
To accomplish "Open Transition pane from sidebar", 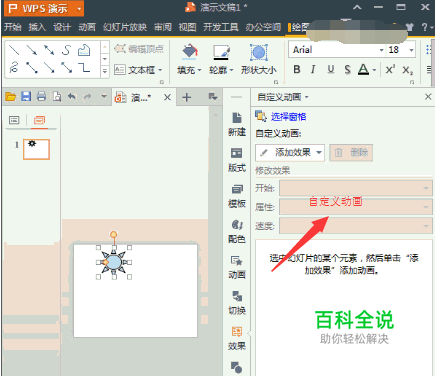I will 237,303.
